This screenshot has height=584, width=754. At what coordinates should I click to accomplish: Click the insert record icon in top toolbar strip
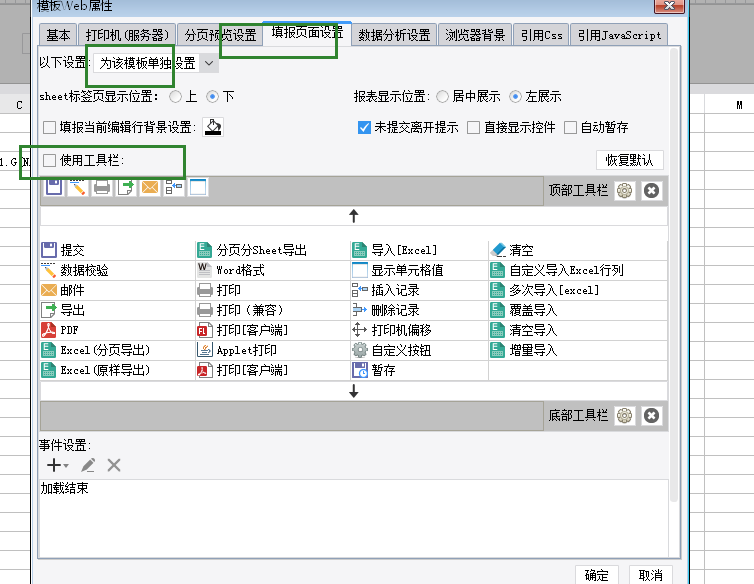174,187
